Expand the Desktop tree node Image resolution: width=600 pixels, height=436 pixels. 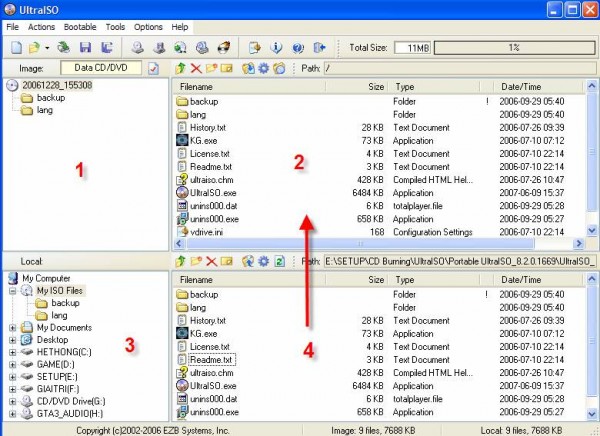tap(13, 340)
